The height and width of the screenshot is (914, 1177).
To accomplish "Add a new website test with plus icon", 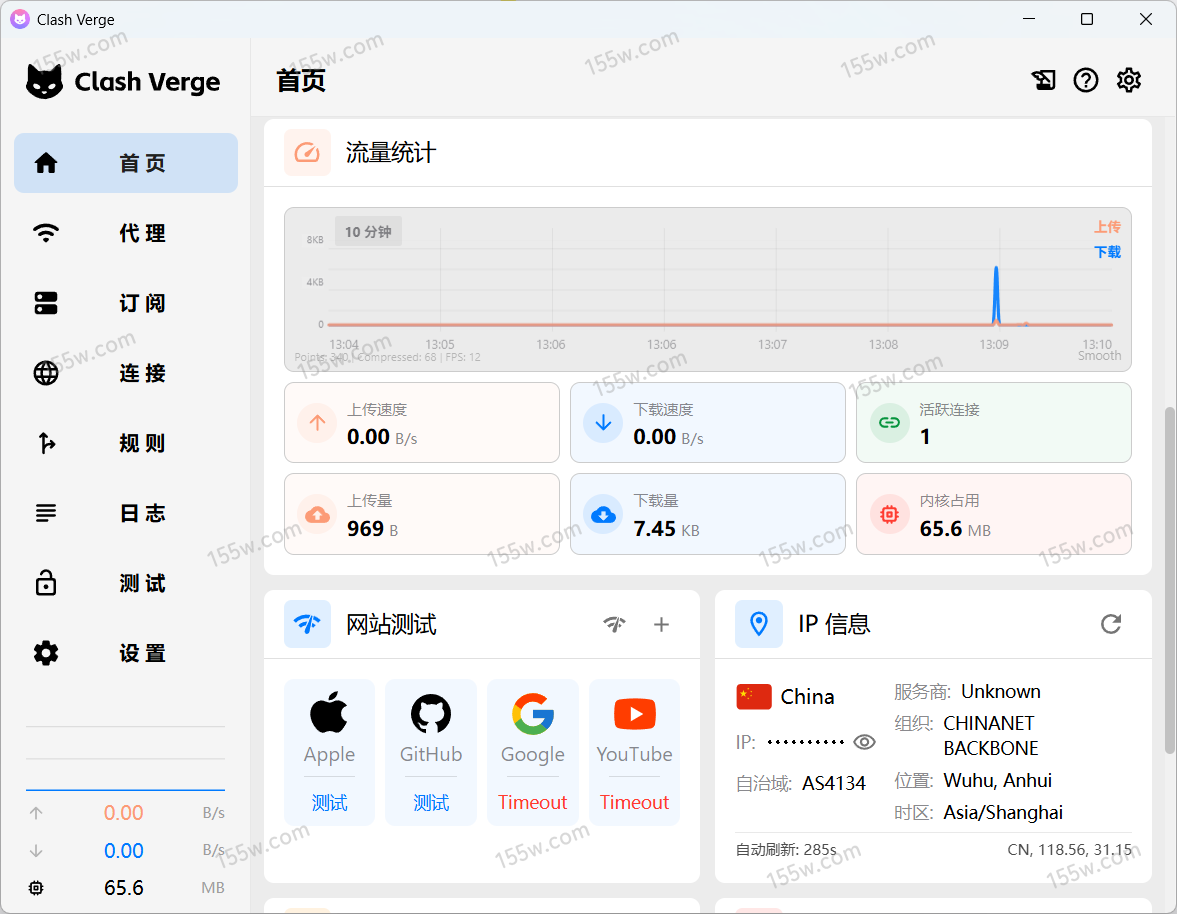I will pyautogui.click(x=661, y=624).
